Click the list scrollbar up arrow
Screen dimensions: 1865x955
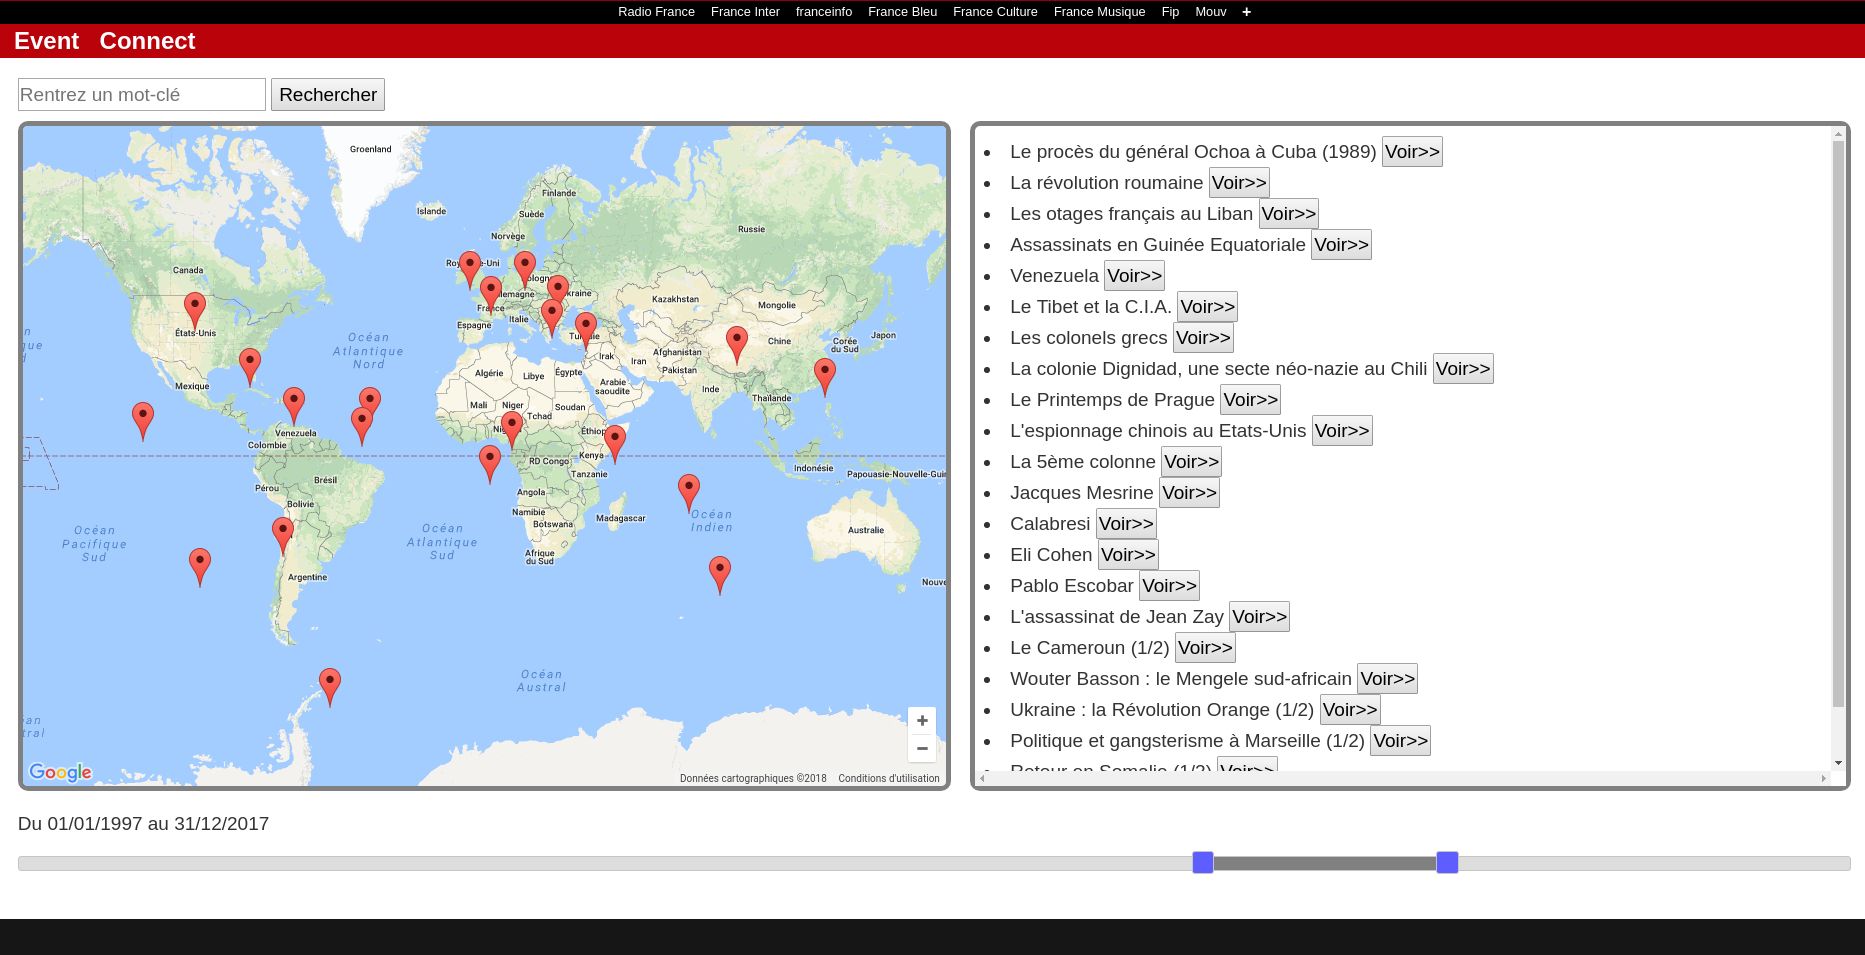pos(1838,133)
